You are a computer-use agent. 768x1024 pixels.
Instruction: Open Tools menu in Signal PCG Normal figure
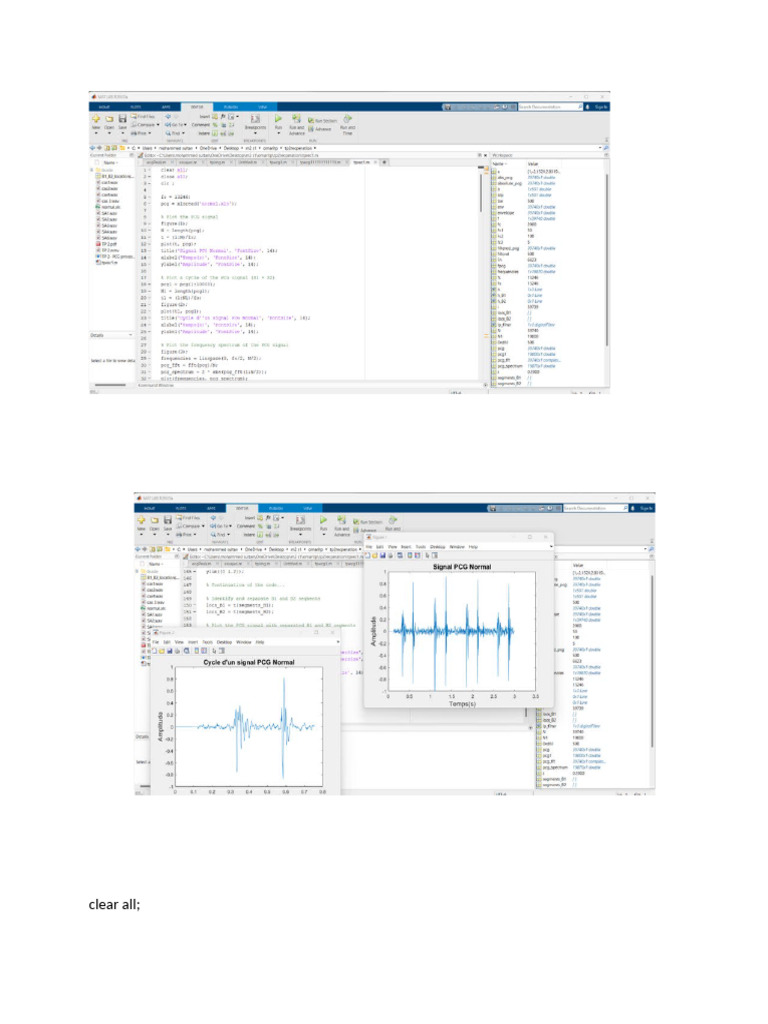click(x=421, y=547)
